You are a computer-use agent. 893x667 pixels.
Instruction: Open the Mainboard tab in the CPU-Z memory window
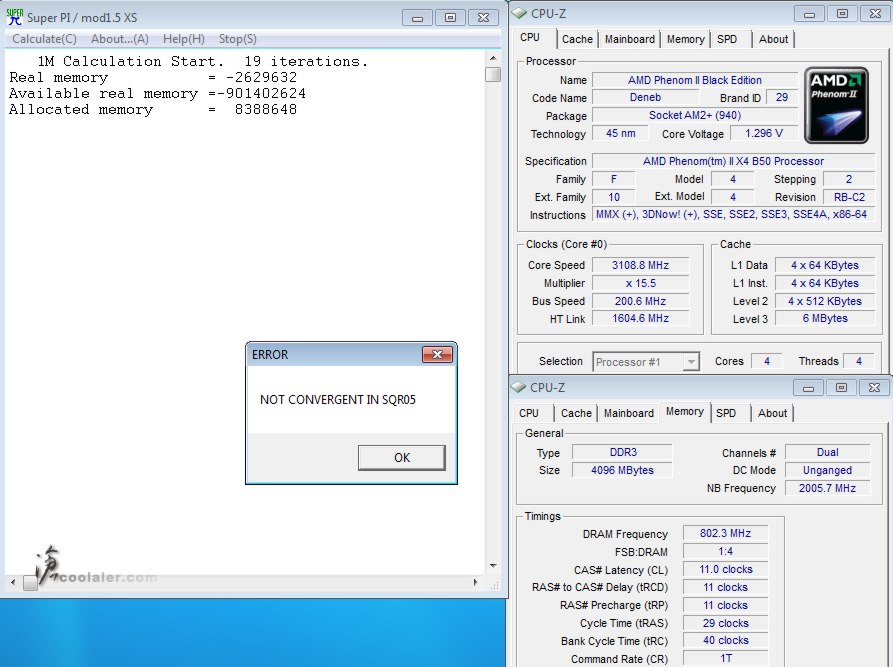coord(628,413)
